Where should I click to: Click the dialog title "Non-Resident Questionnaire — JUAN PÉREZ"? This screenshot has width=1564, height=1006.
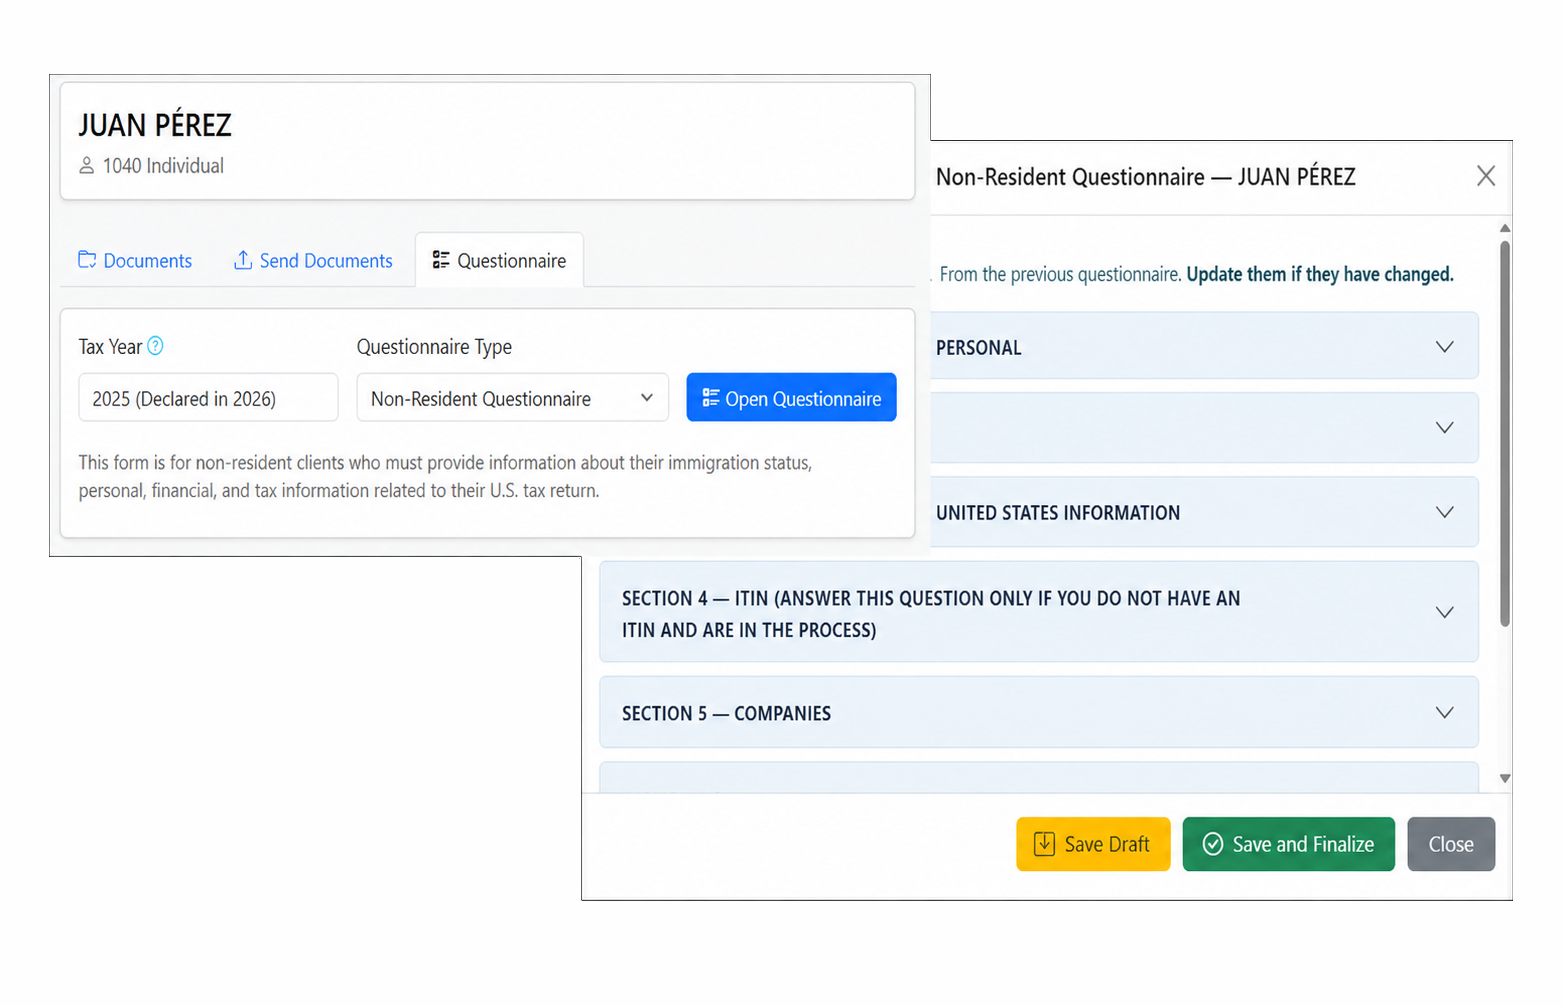click(x=1146, y=177)
